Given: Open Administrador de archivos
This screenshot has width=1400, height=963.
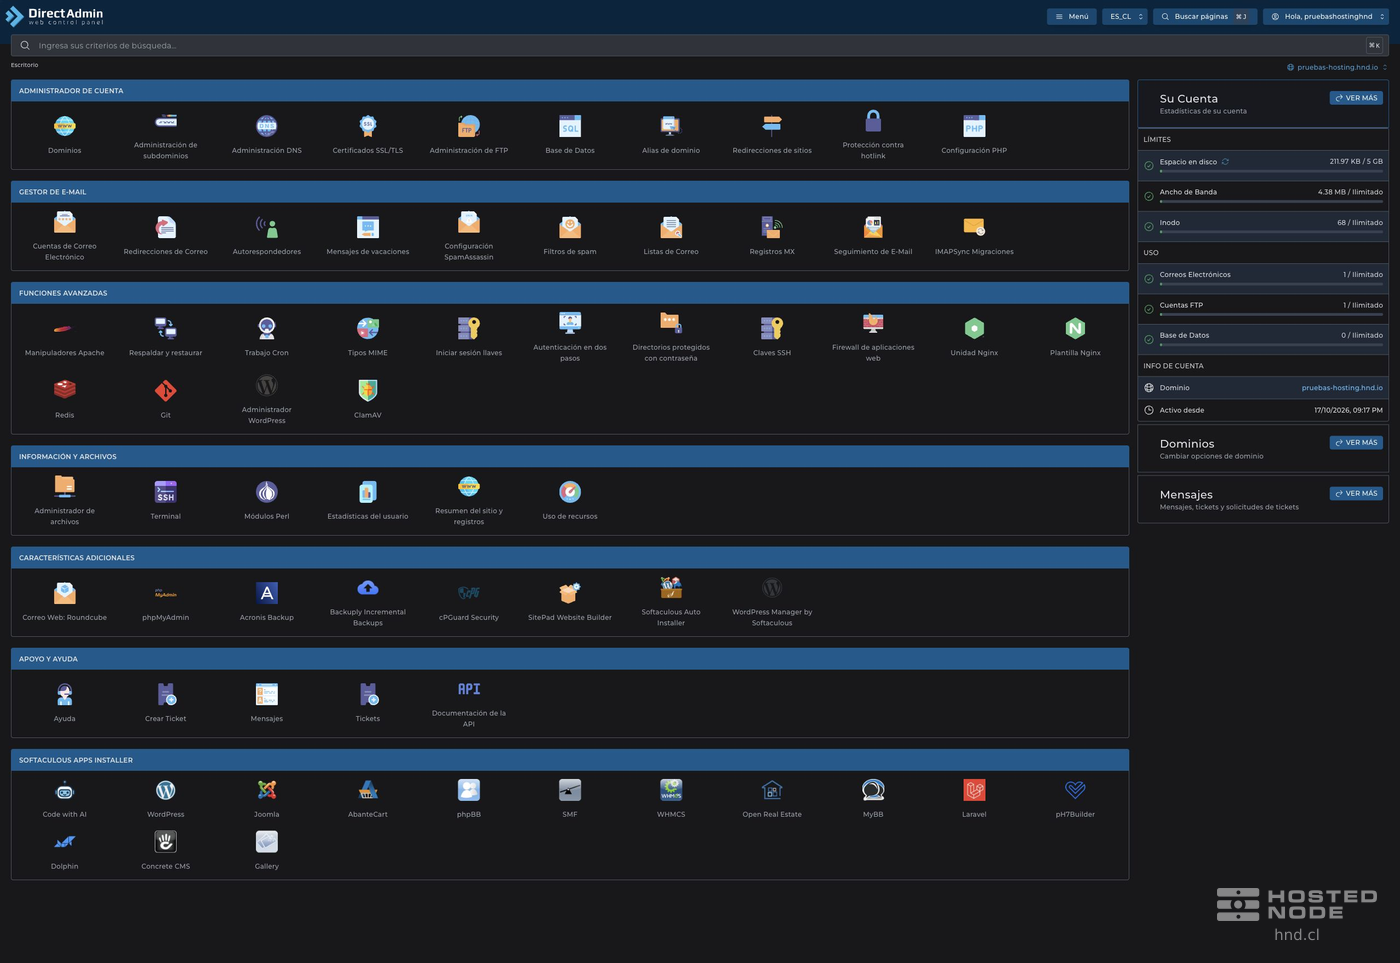Looking at the screenshot, I should coord(64,486).
